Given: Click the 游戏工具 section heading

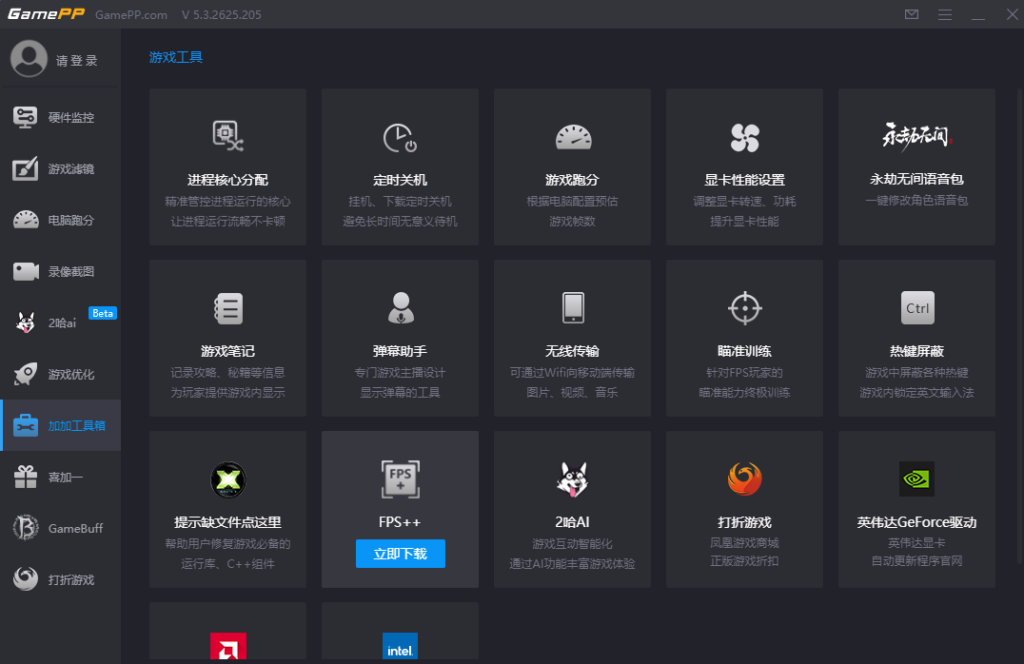Looking at the screenshot, I should tap(176, 57).
